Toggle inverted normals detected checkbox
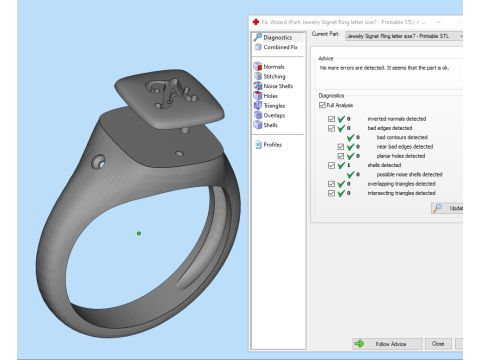Screen dimensions: 480x360 pos(331,119)
